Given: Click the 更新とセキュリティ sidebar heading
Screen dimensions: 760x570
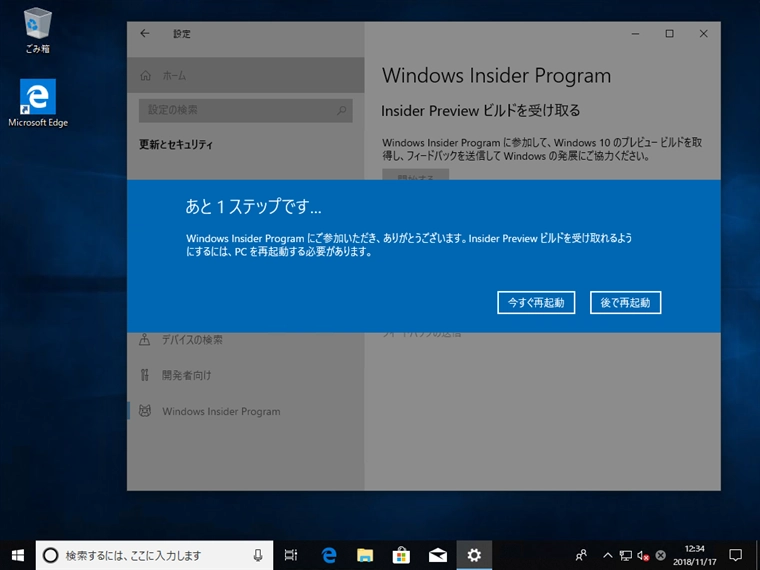Looking at the screenshot, I should (176, 144).
